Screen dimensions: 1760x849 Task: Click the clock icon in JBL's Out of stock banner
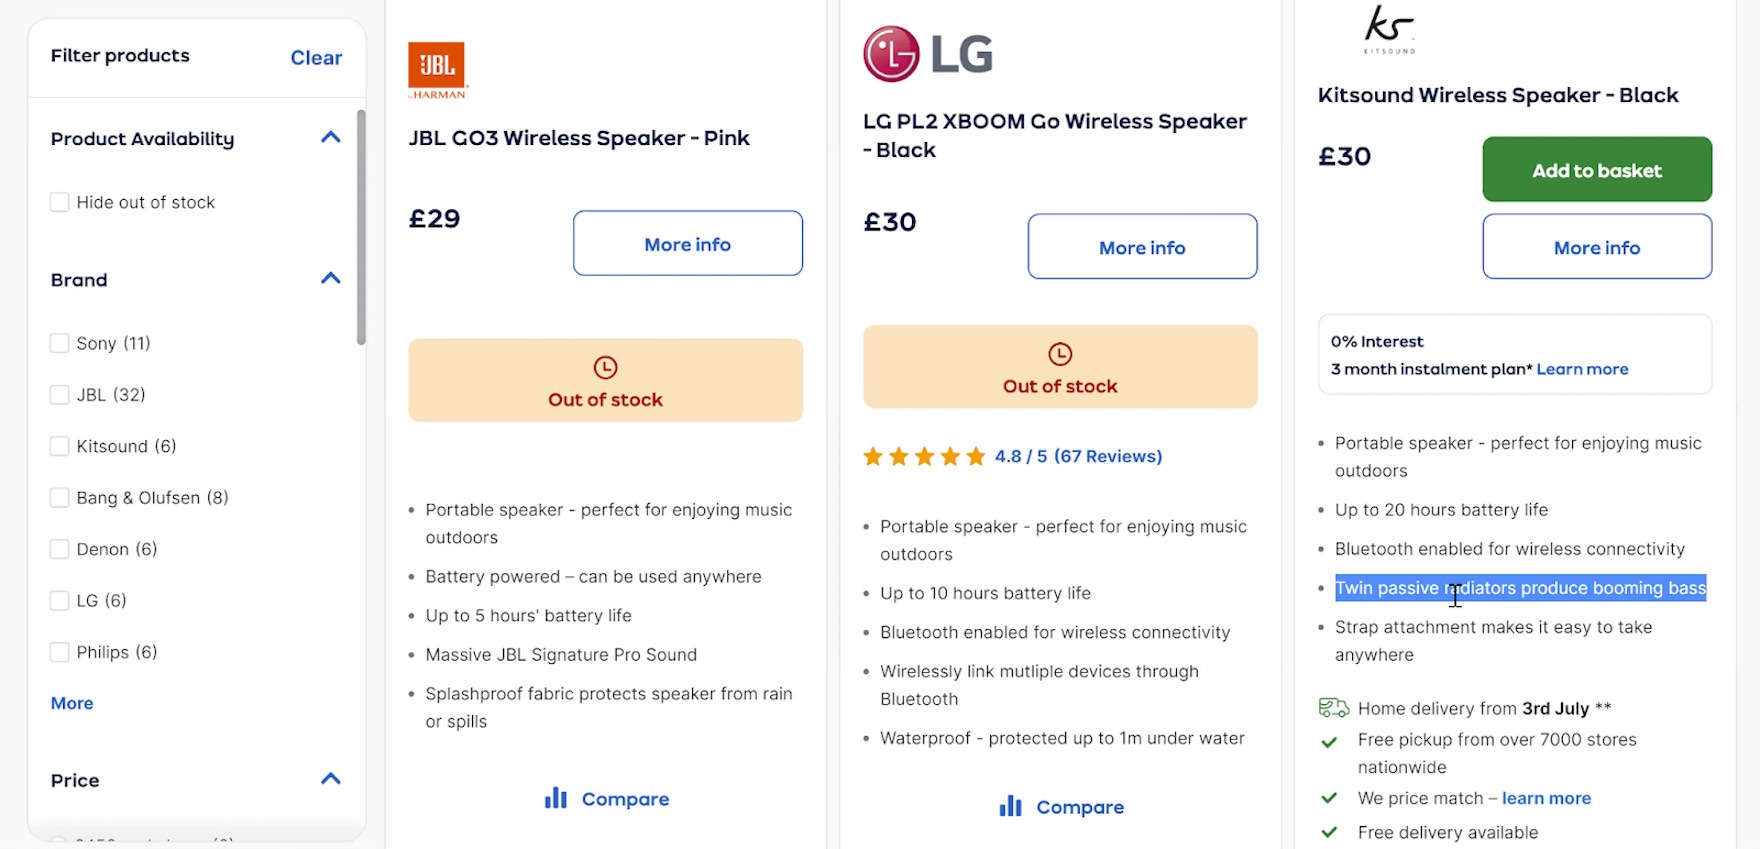click(605, 367)
